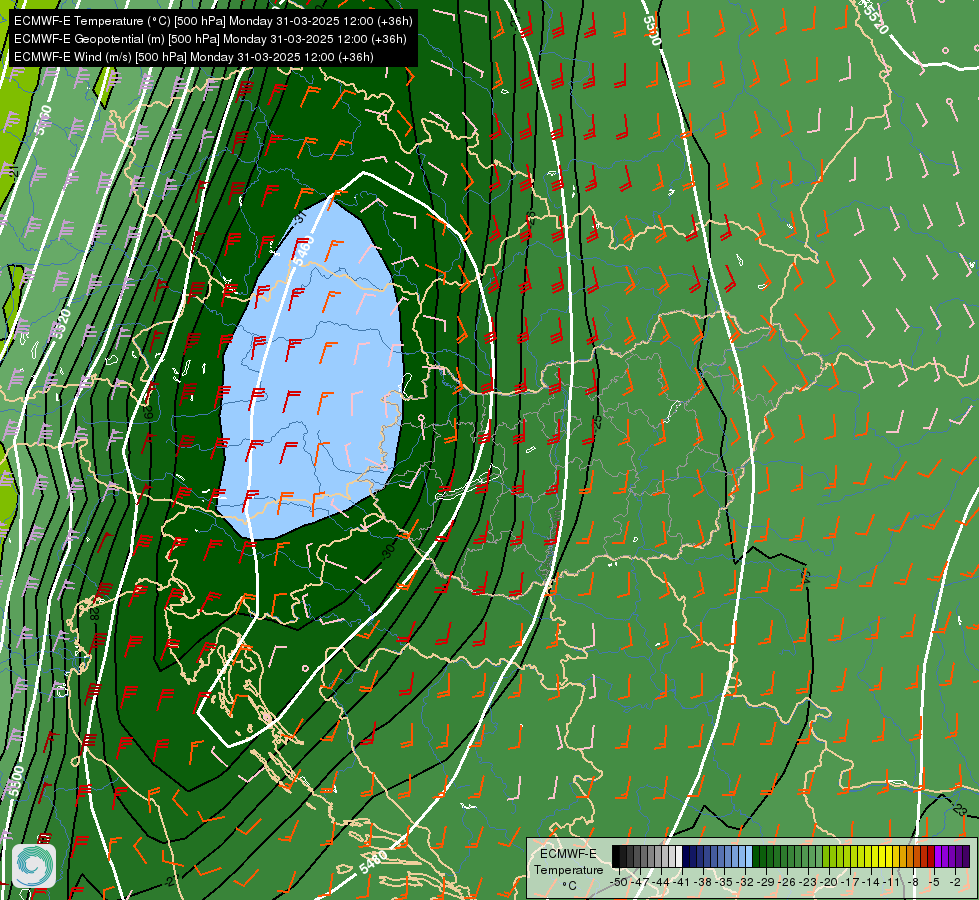Click the -20 label on temperature legend
This screenshot has width=979, height=900.
coord(829,882)
